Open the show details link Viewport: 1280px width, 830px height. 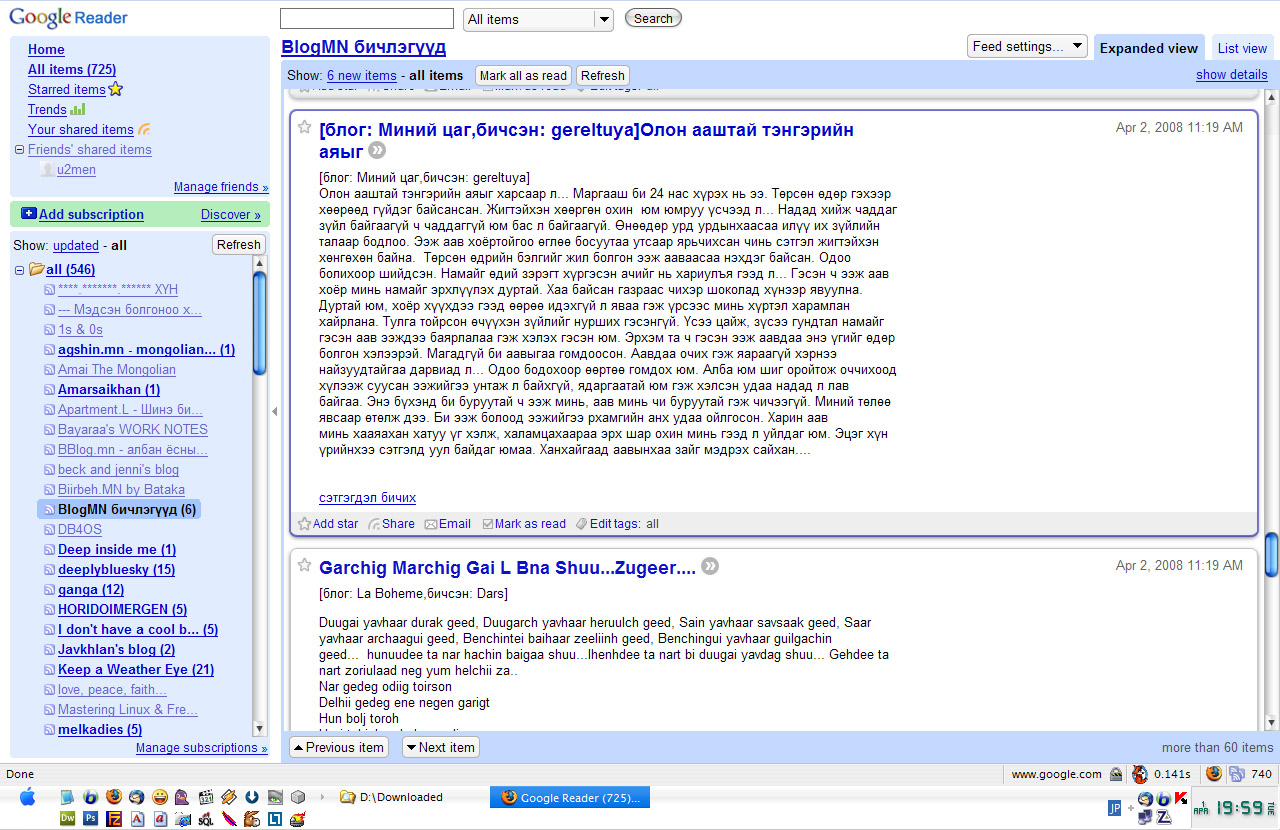click(x=1231, y=75)
